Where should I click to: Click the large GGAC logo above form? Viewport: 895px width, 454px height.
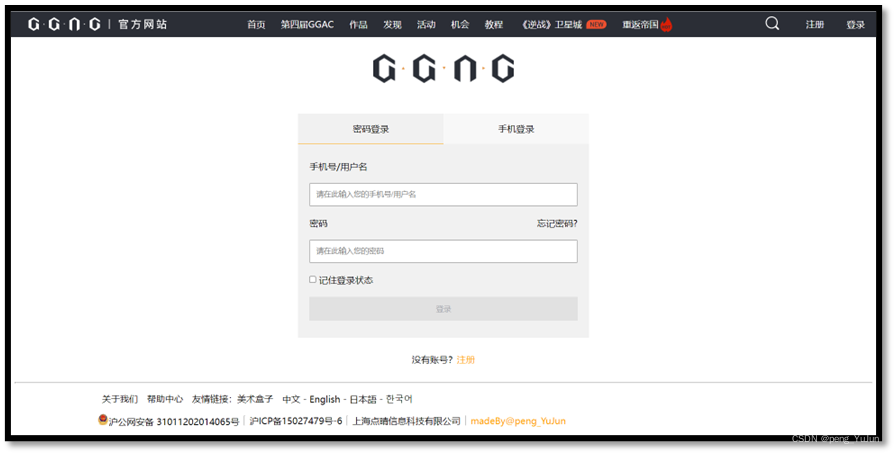tap(444, 69)
